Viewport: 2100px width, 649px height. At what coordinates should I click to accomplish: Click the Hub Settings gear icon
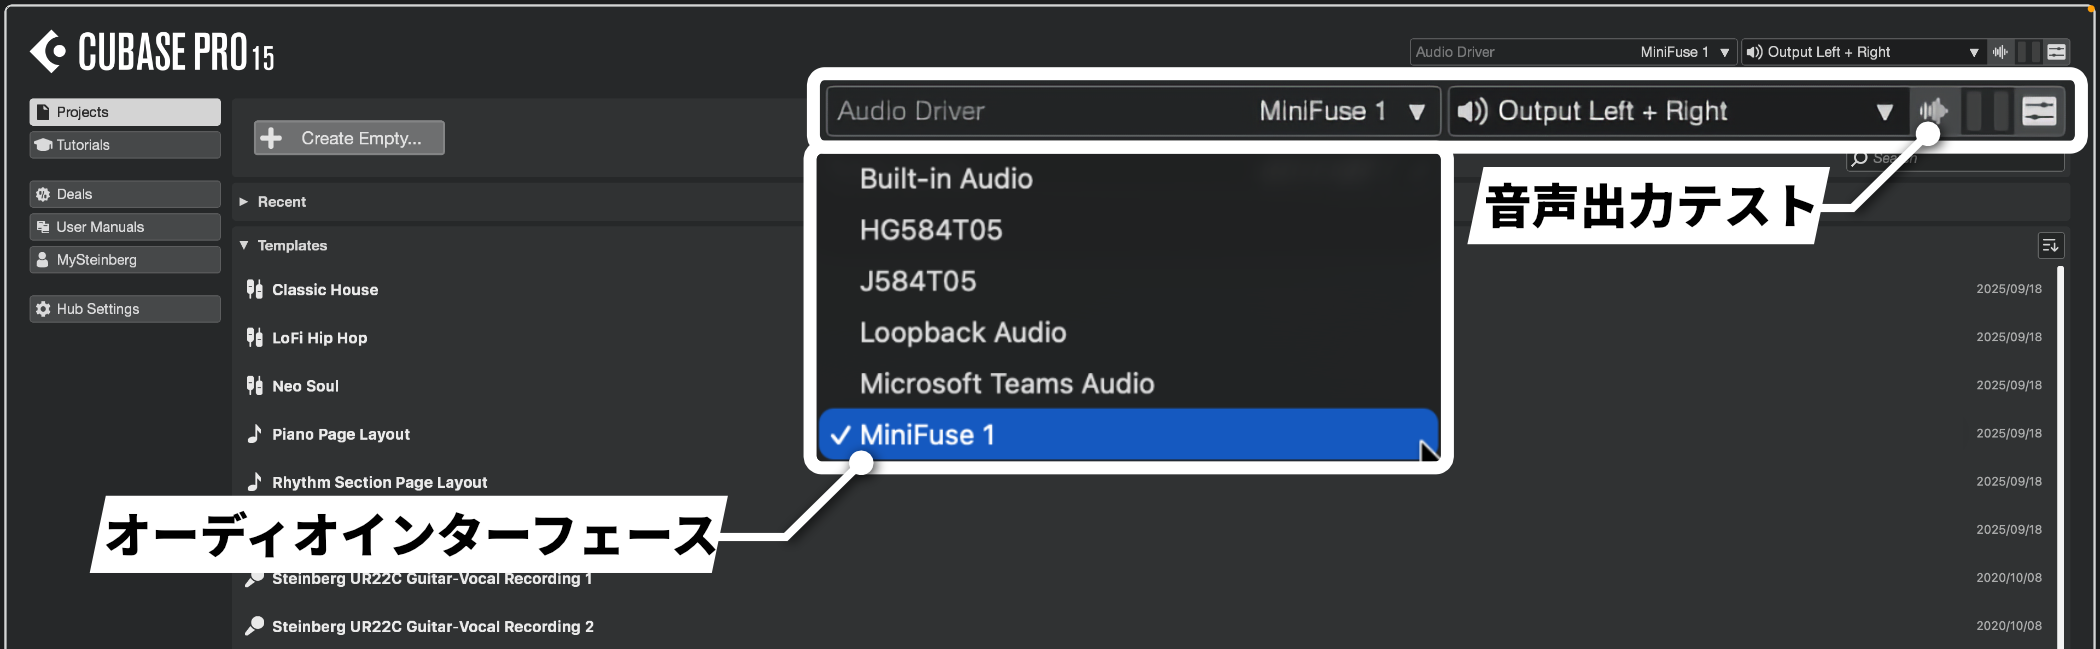(43, 309)
